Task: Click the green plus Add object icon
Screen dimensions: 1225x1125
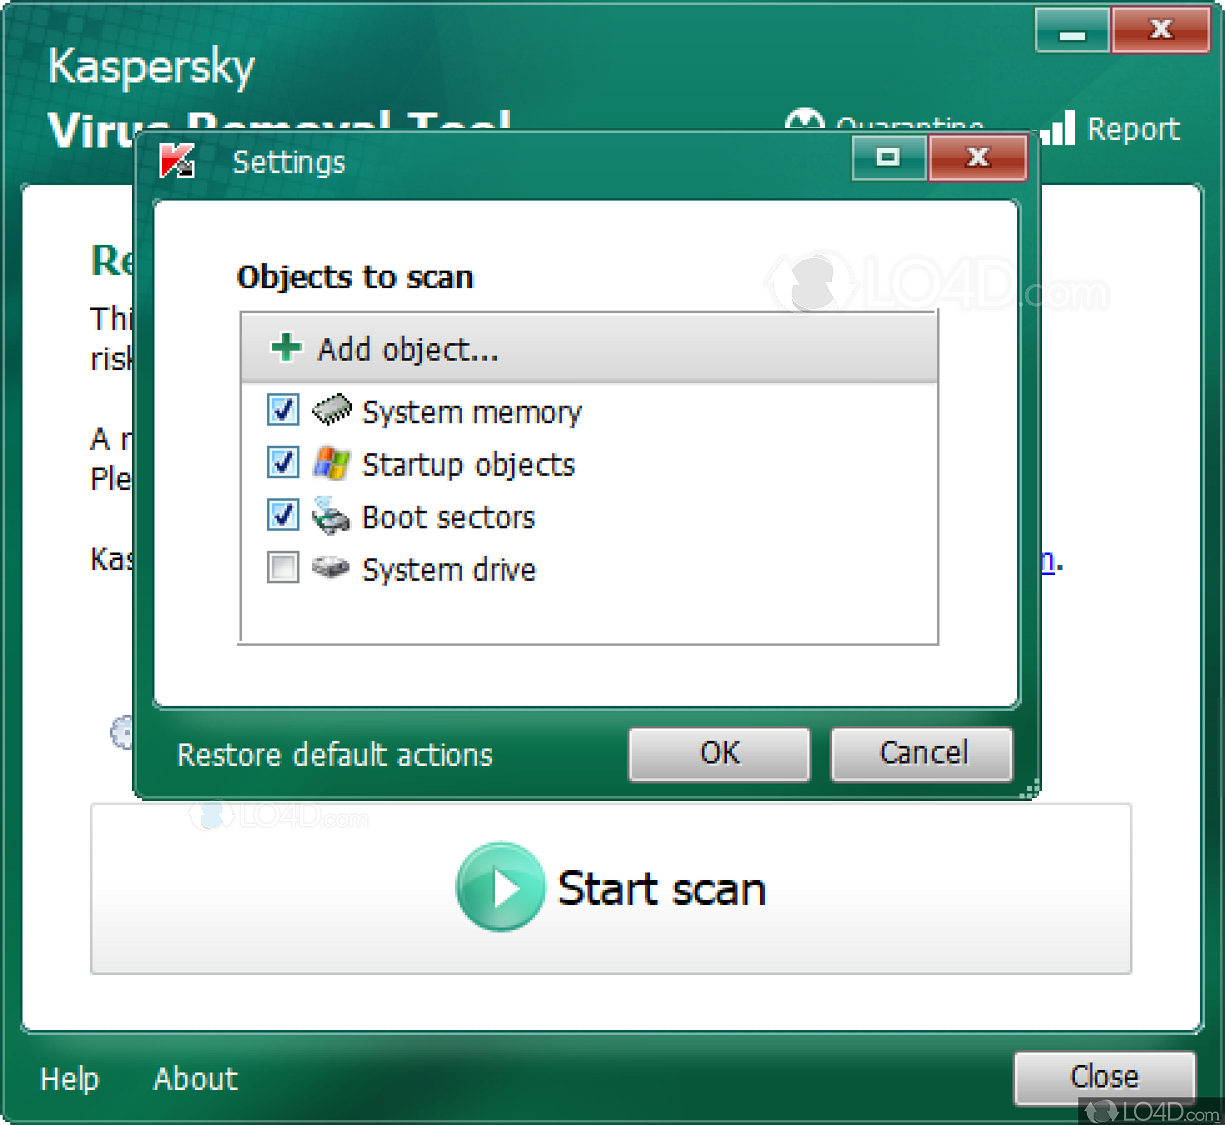Action: [286, 348]
